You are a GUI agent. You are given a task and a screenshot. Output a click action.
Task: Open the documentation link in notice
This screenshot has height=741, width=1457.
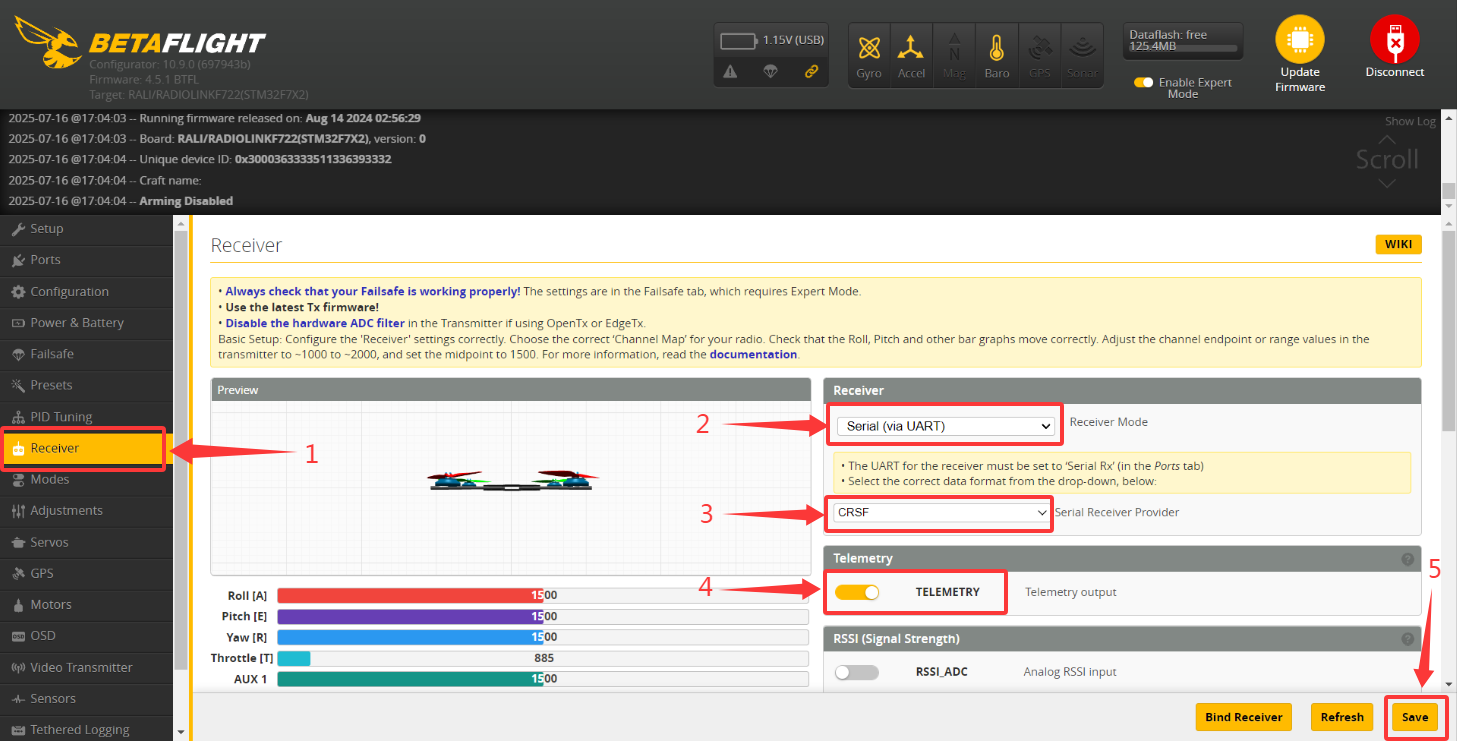pyautogui.click(x=753, y=354)
